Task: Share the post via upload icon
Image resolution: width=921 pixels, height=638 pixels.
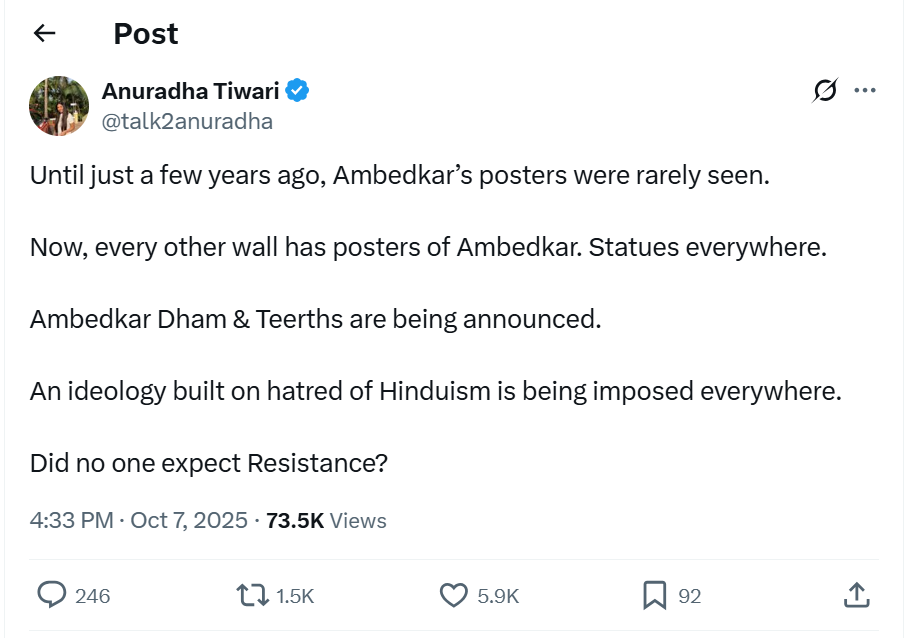Action: 856,595
